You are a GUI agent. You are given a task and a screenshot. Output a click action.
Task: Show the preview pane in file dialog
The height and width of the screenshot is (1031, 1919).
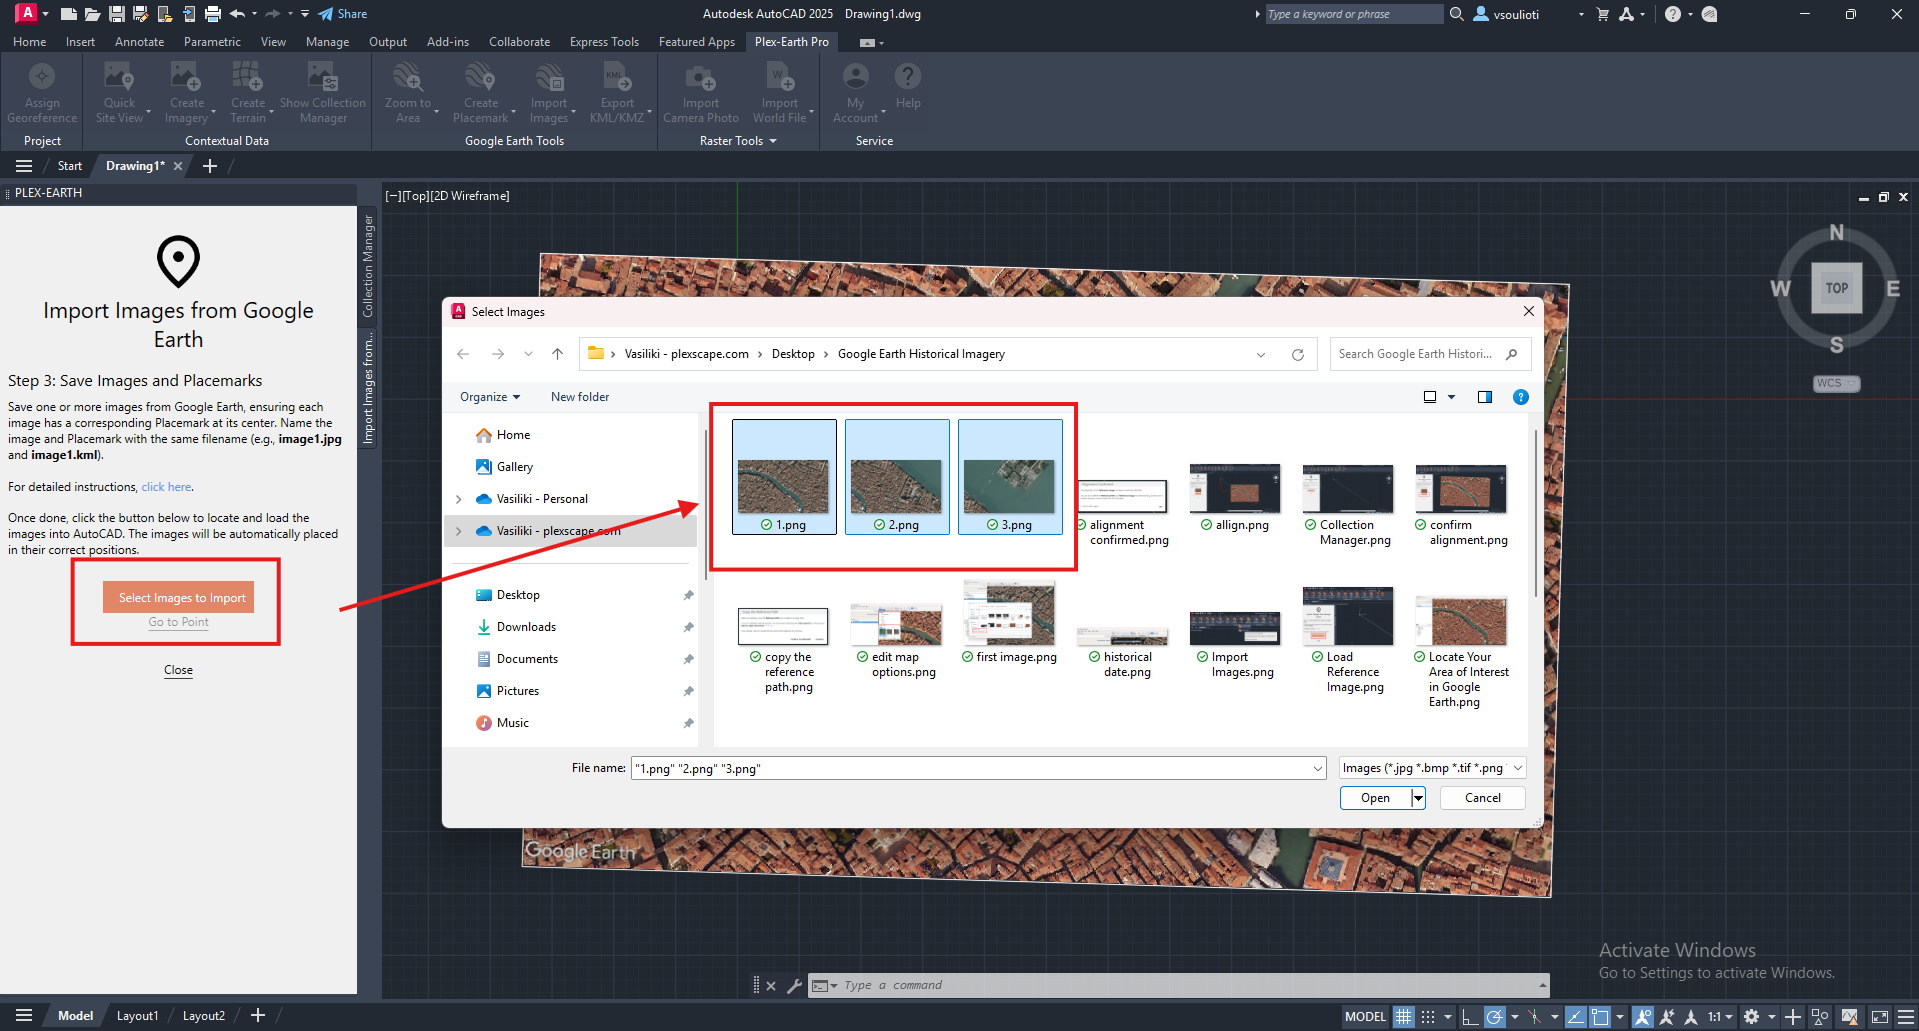click(x=1485, y=397)
